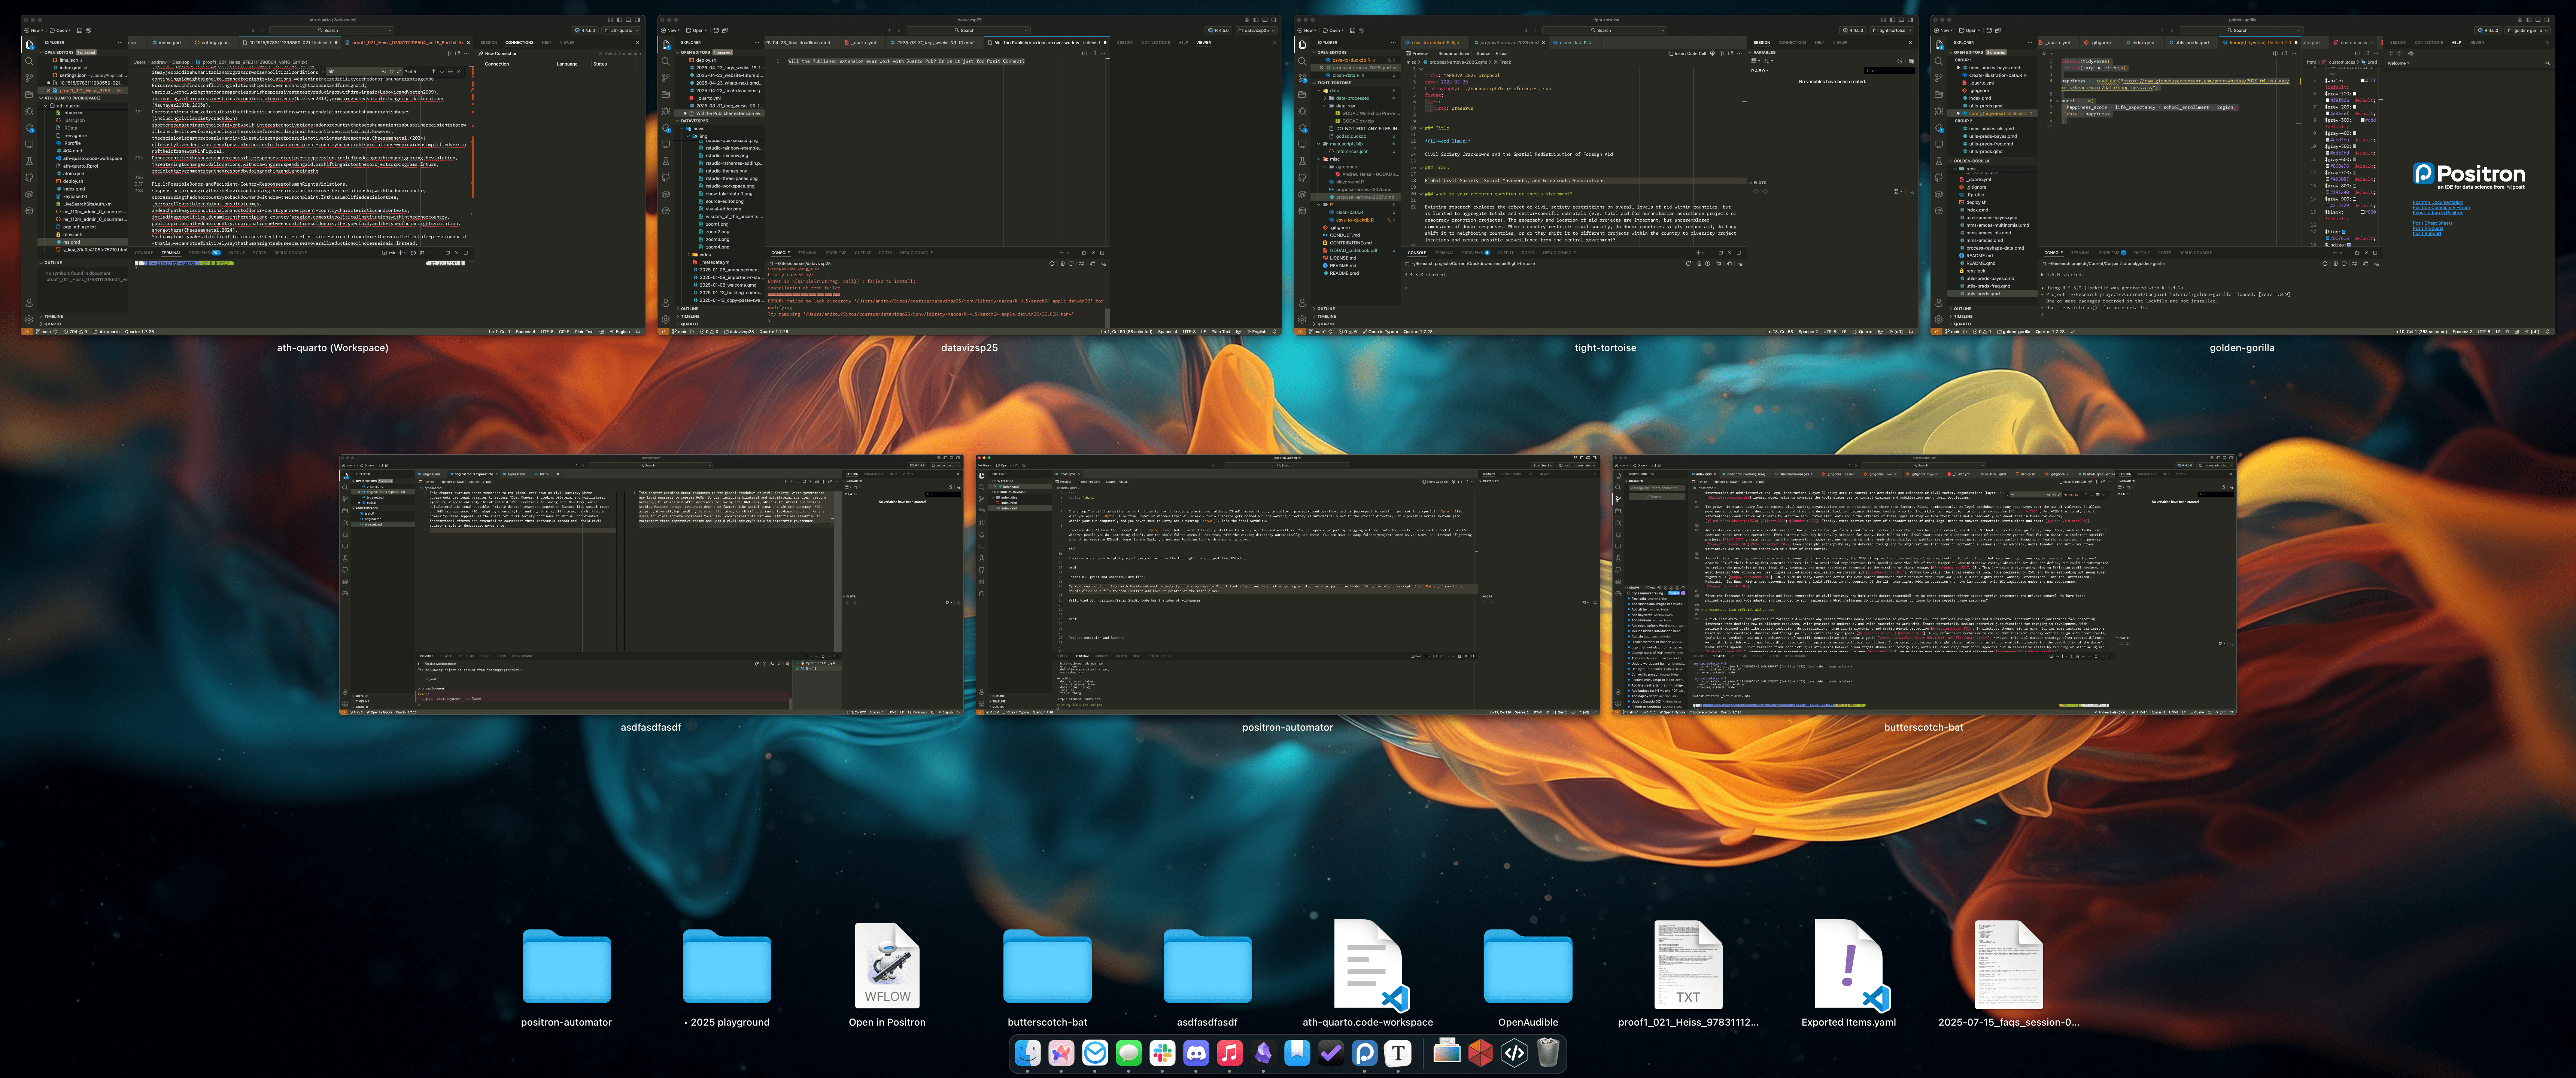This screenshot has height=1078, width=2576.
Task: Open Testing flask icon in golden-gorilla activity bar
Action: point(1939,161)
